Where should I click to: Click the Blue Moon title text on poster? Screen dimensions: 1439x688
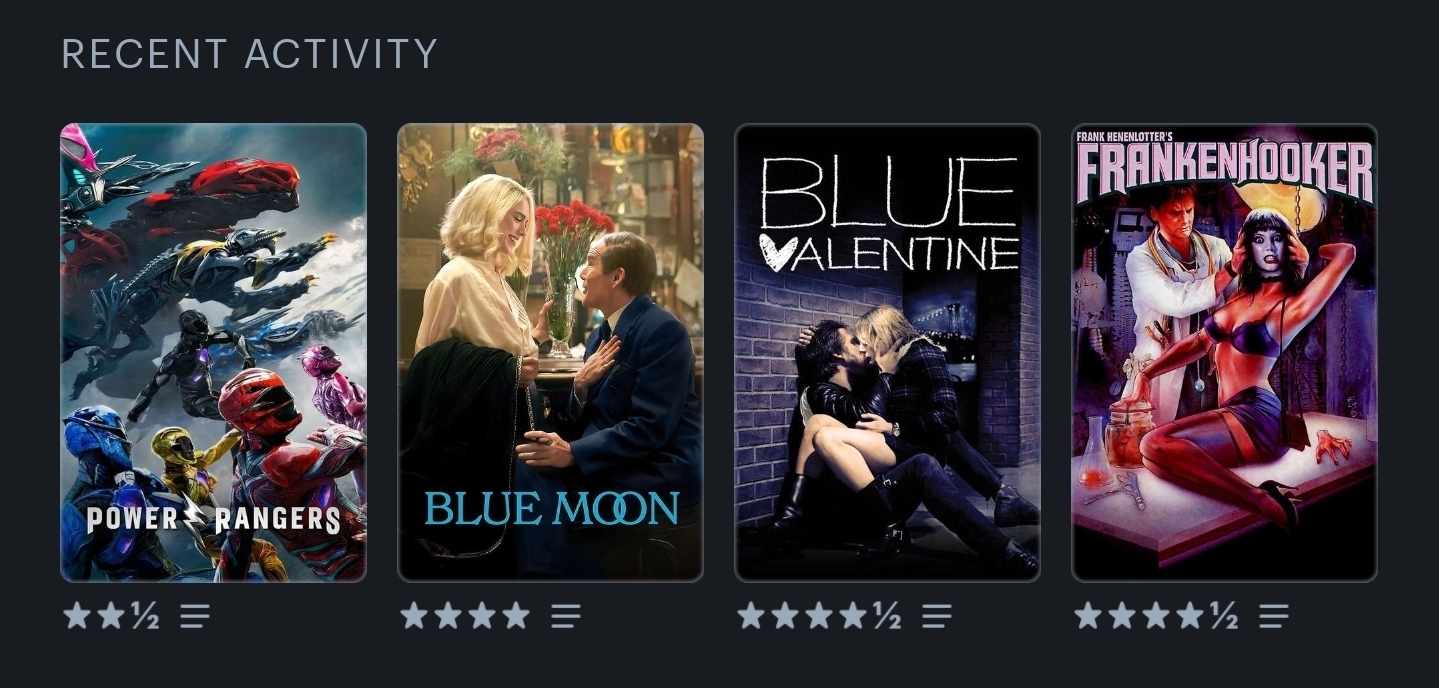coord(551,509)
